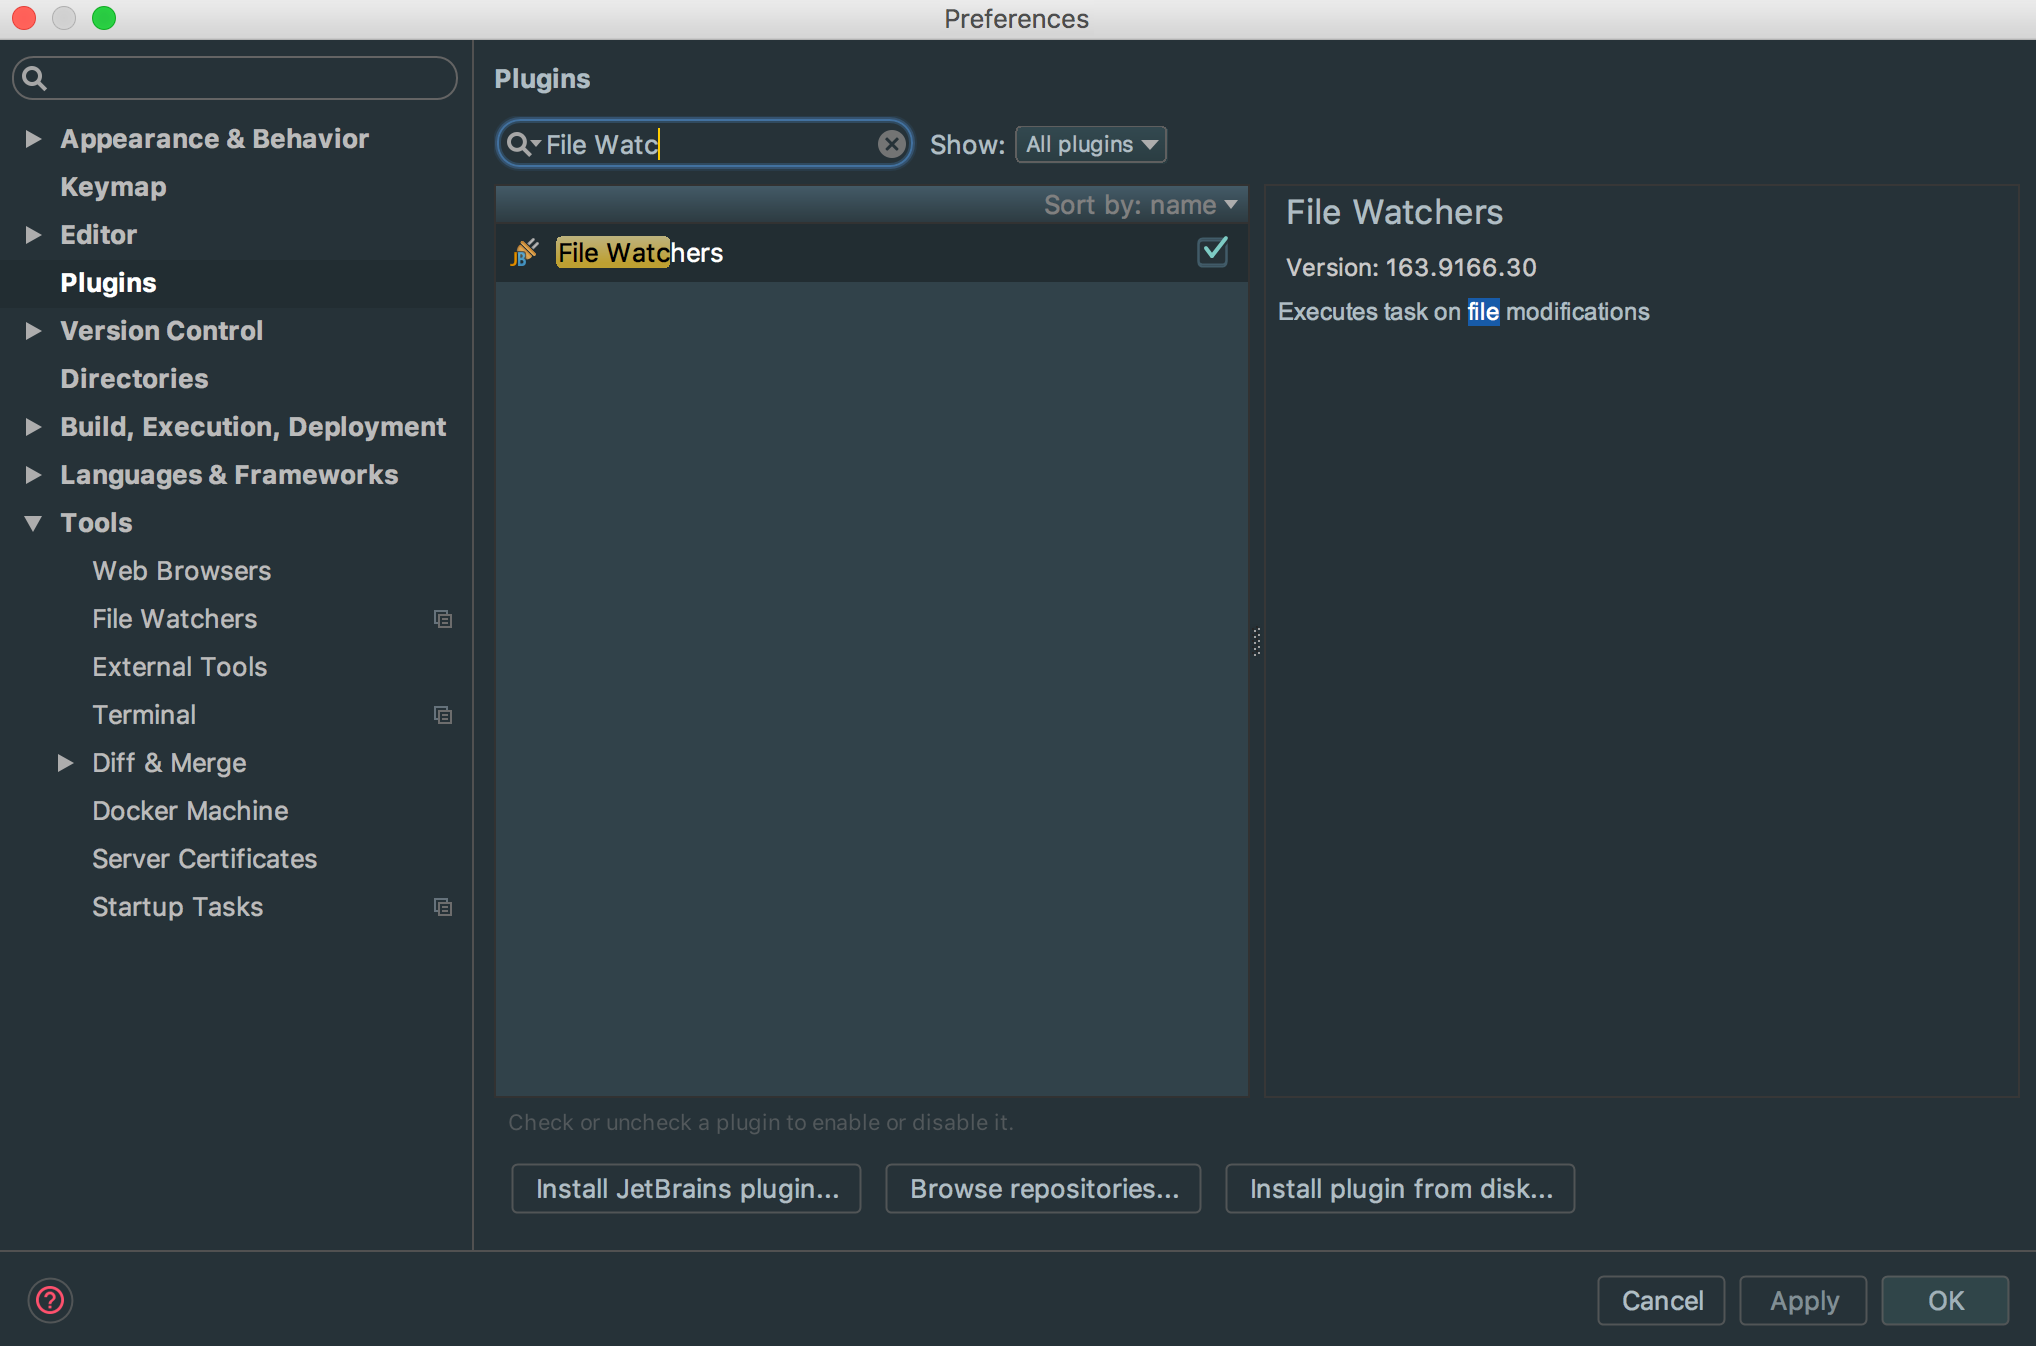This screenshot has width=2036, height=1346.
Task: Select Keymap in the settings tree
Action: (x=113, y=187)
